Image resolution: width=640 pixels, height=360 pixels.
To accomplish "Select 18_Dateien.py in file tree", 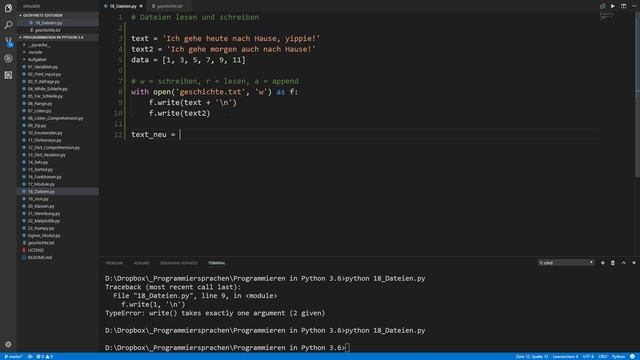I will pyautogui.click(x=57, y=191).
